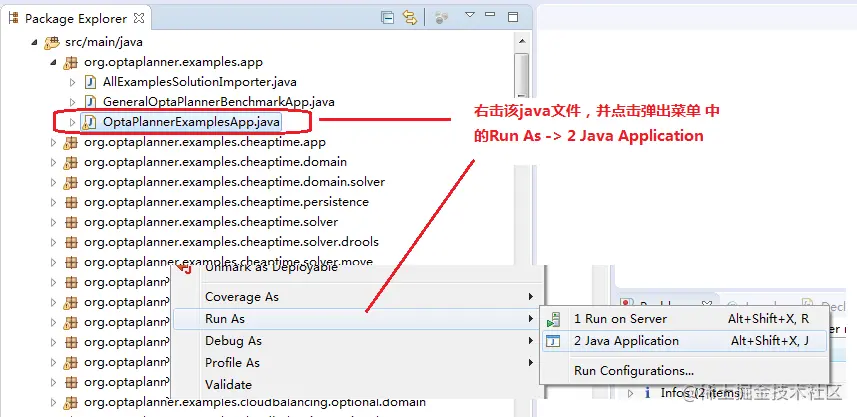This screenshot has height=417, width=857.
Task: Expand cloudbalancing.optional.domain package
Action: pyautogui.click(x=53, y=403)
